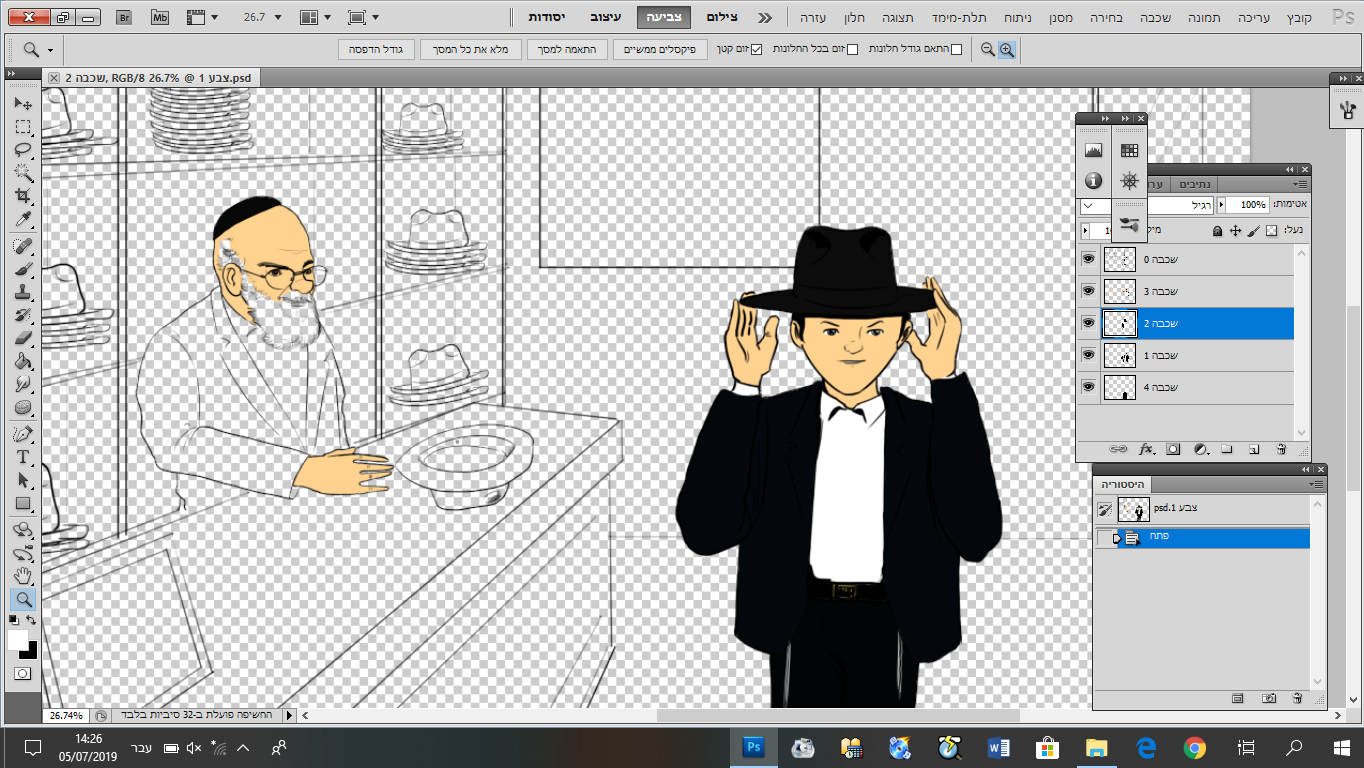Open the zoom level 26.7 dropdown

tap(277, 18)
